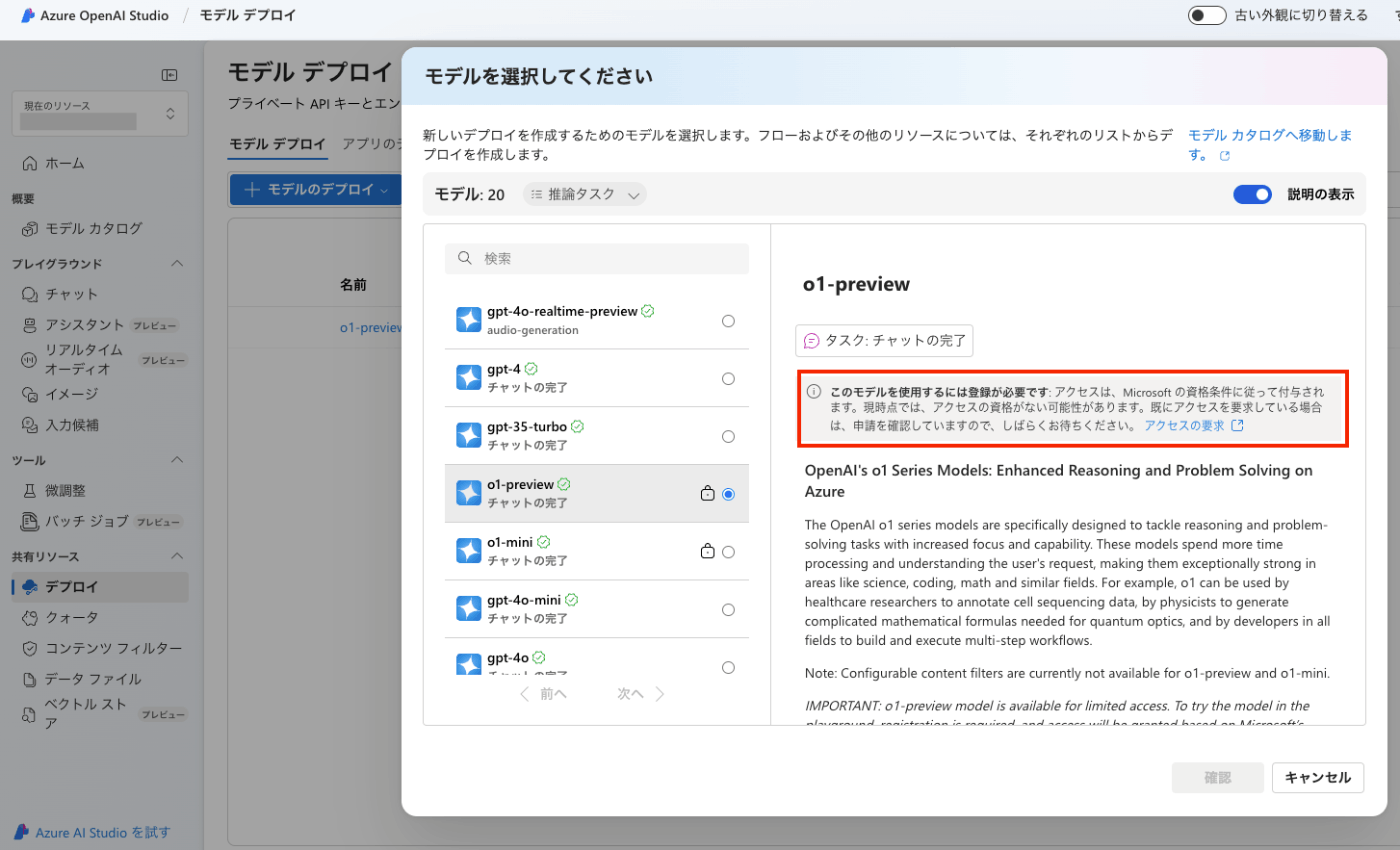
Task: Click the クォータ sidebar icon
Action: click(x=29, y=618)
